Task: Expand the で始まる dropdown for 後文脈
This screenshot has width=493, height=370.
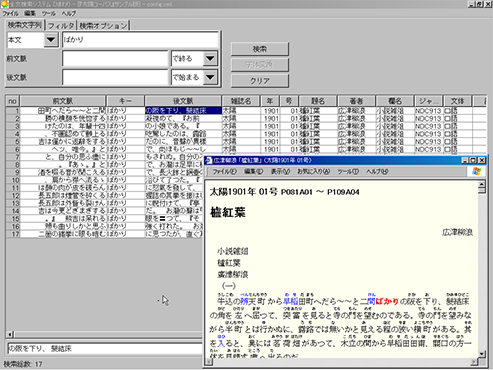Action: click(210, 77)
